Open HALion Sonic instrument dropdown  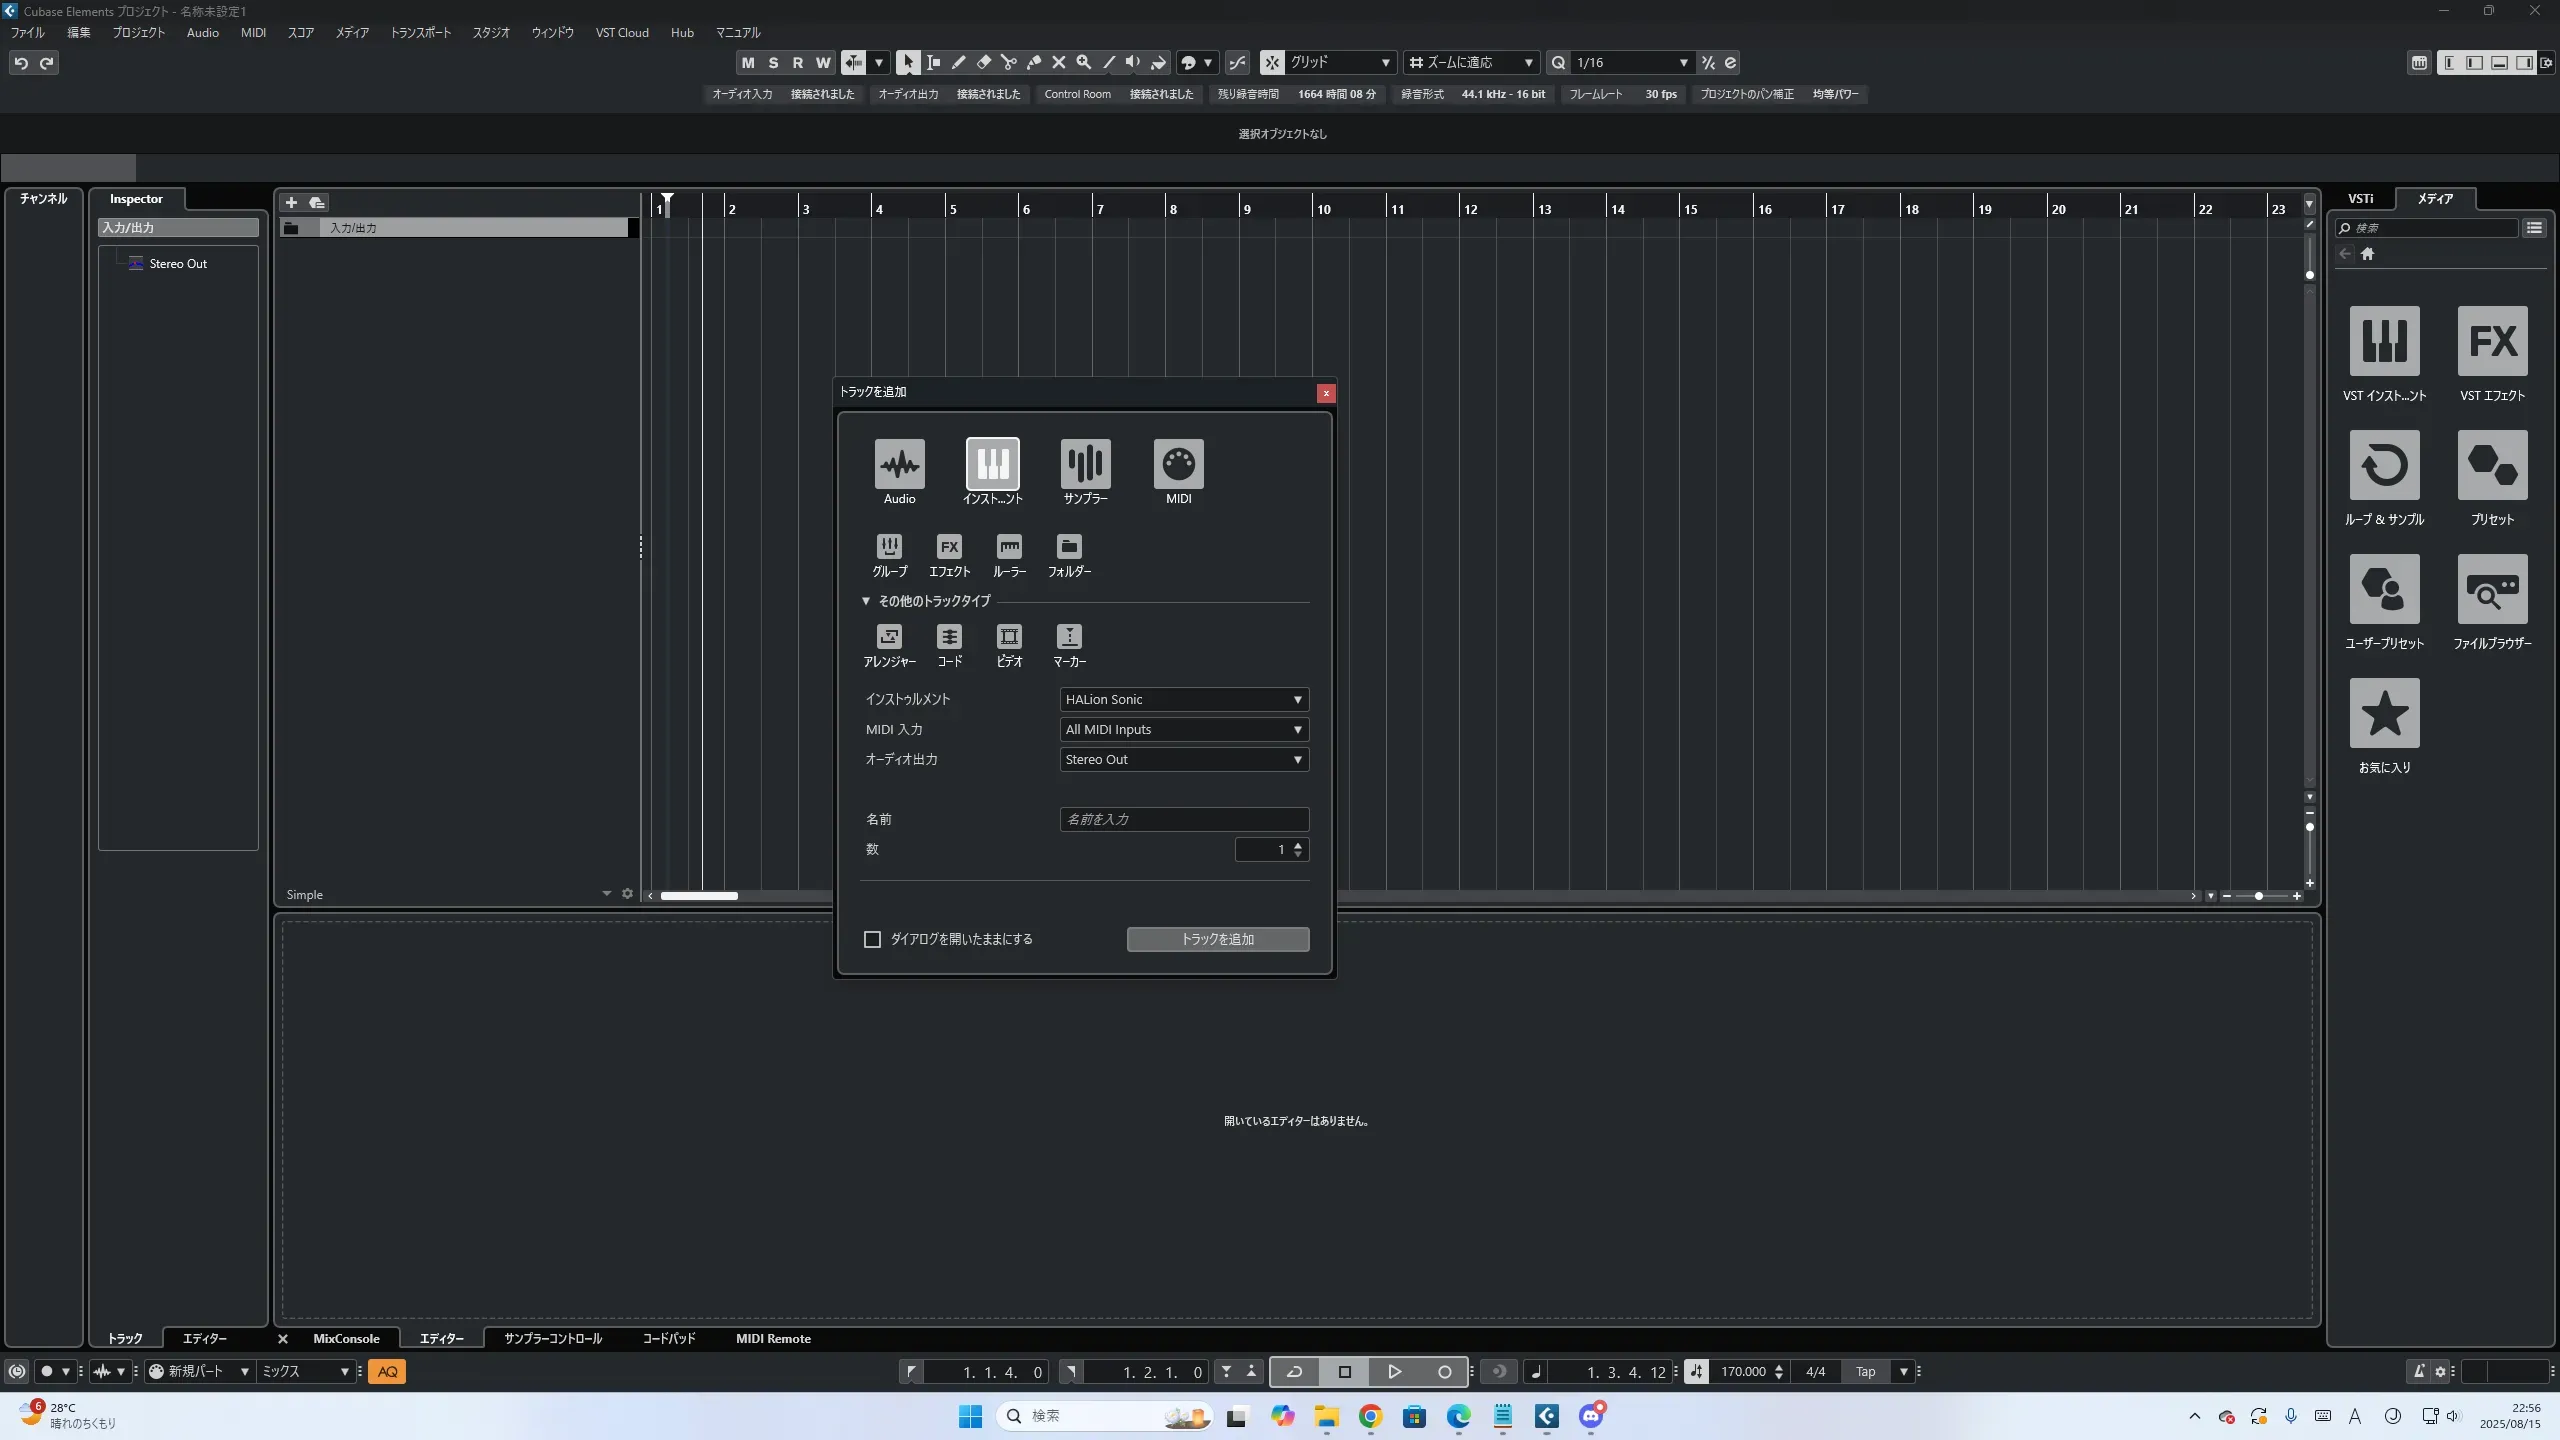point(1183,700)
